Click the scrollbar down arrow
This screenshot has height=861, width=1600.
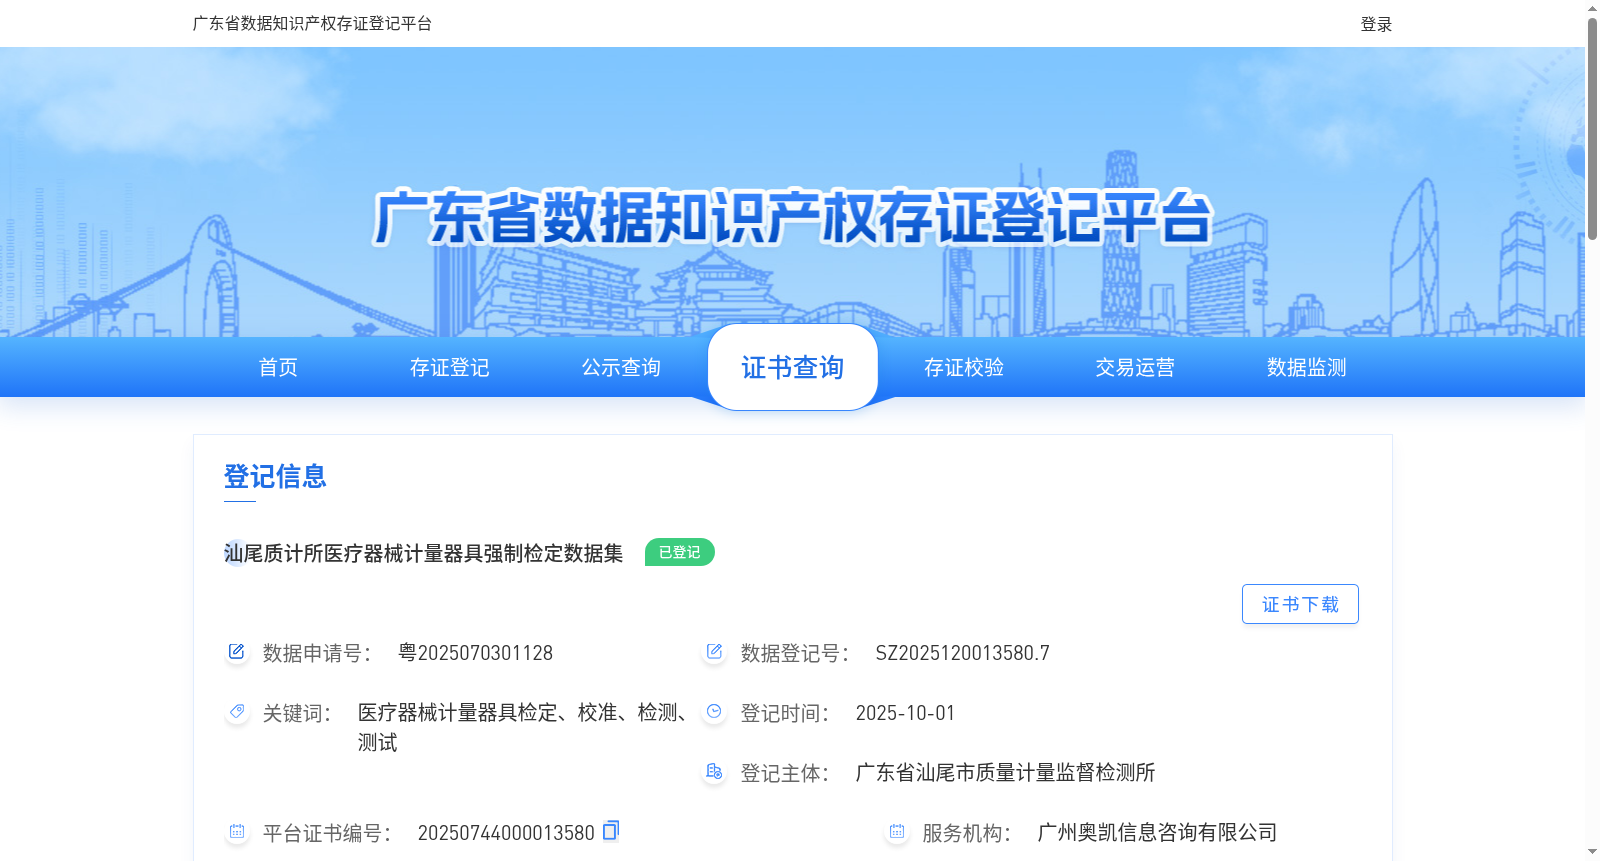(x=1592, y=852)
